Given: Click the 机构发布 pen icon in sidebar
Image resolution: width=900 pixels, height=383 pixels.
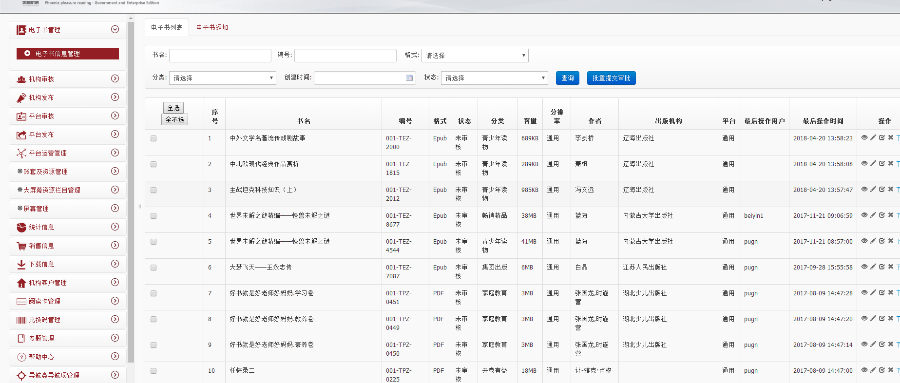Looking at the screenshot, I should click(x=21, y=98).
